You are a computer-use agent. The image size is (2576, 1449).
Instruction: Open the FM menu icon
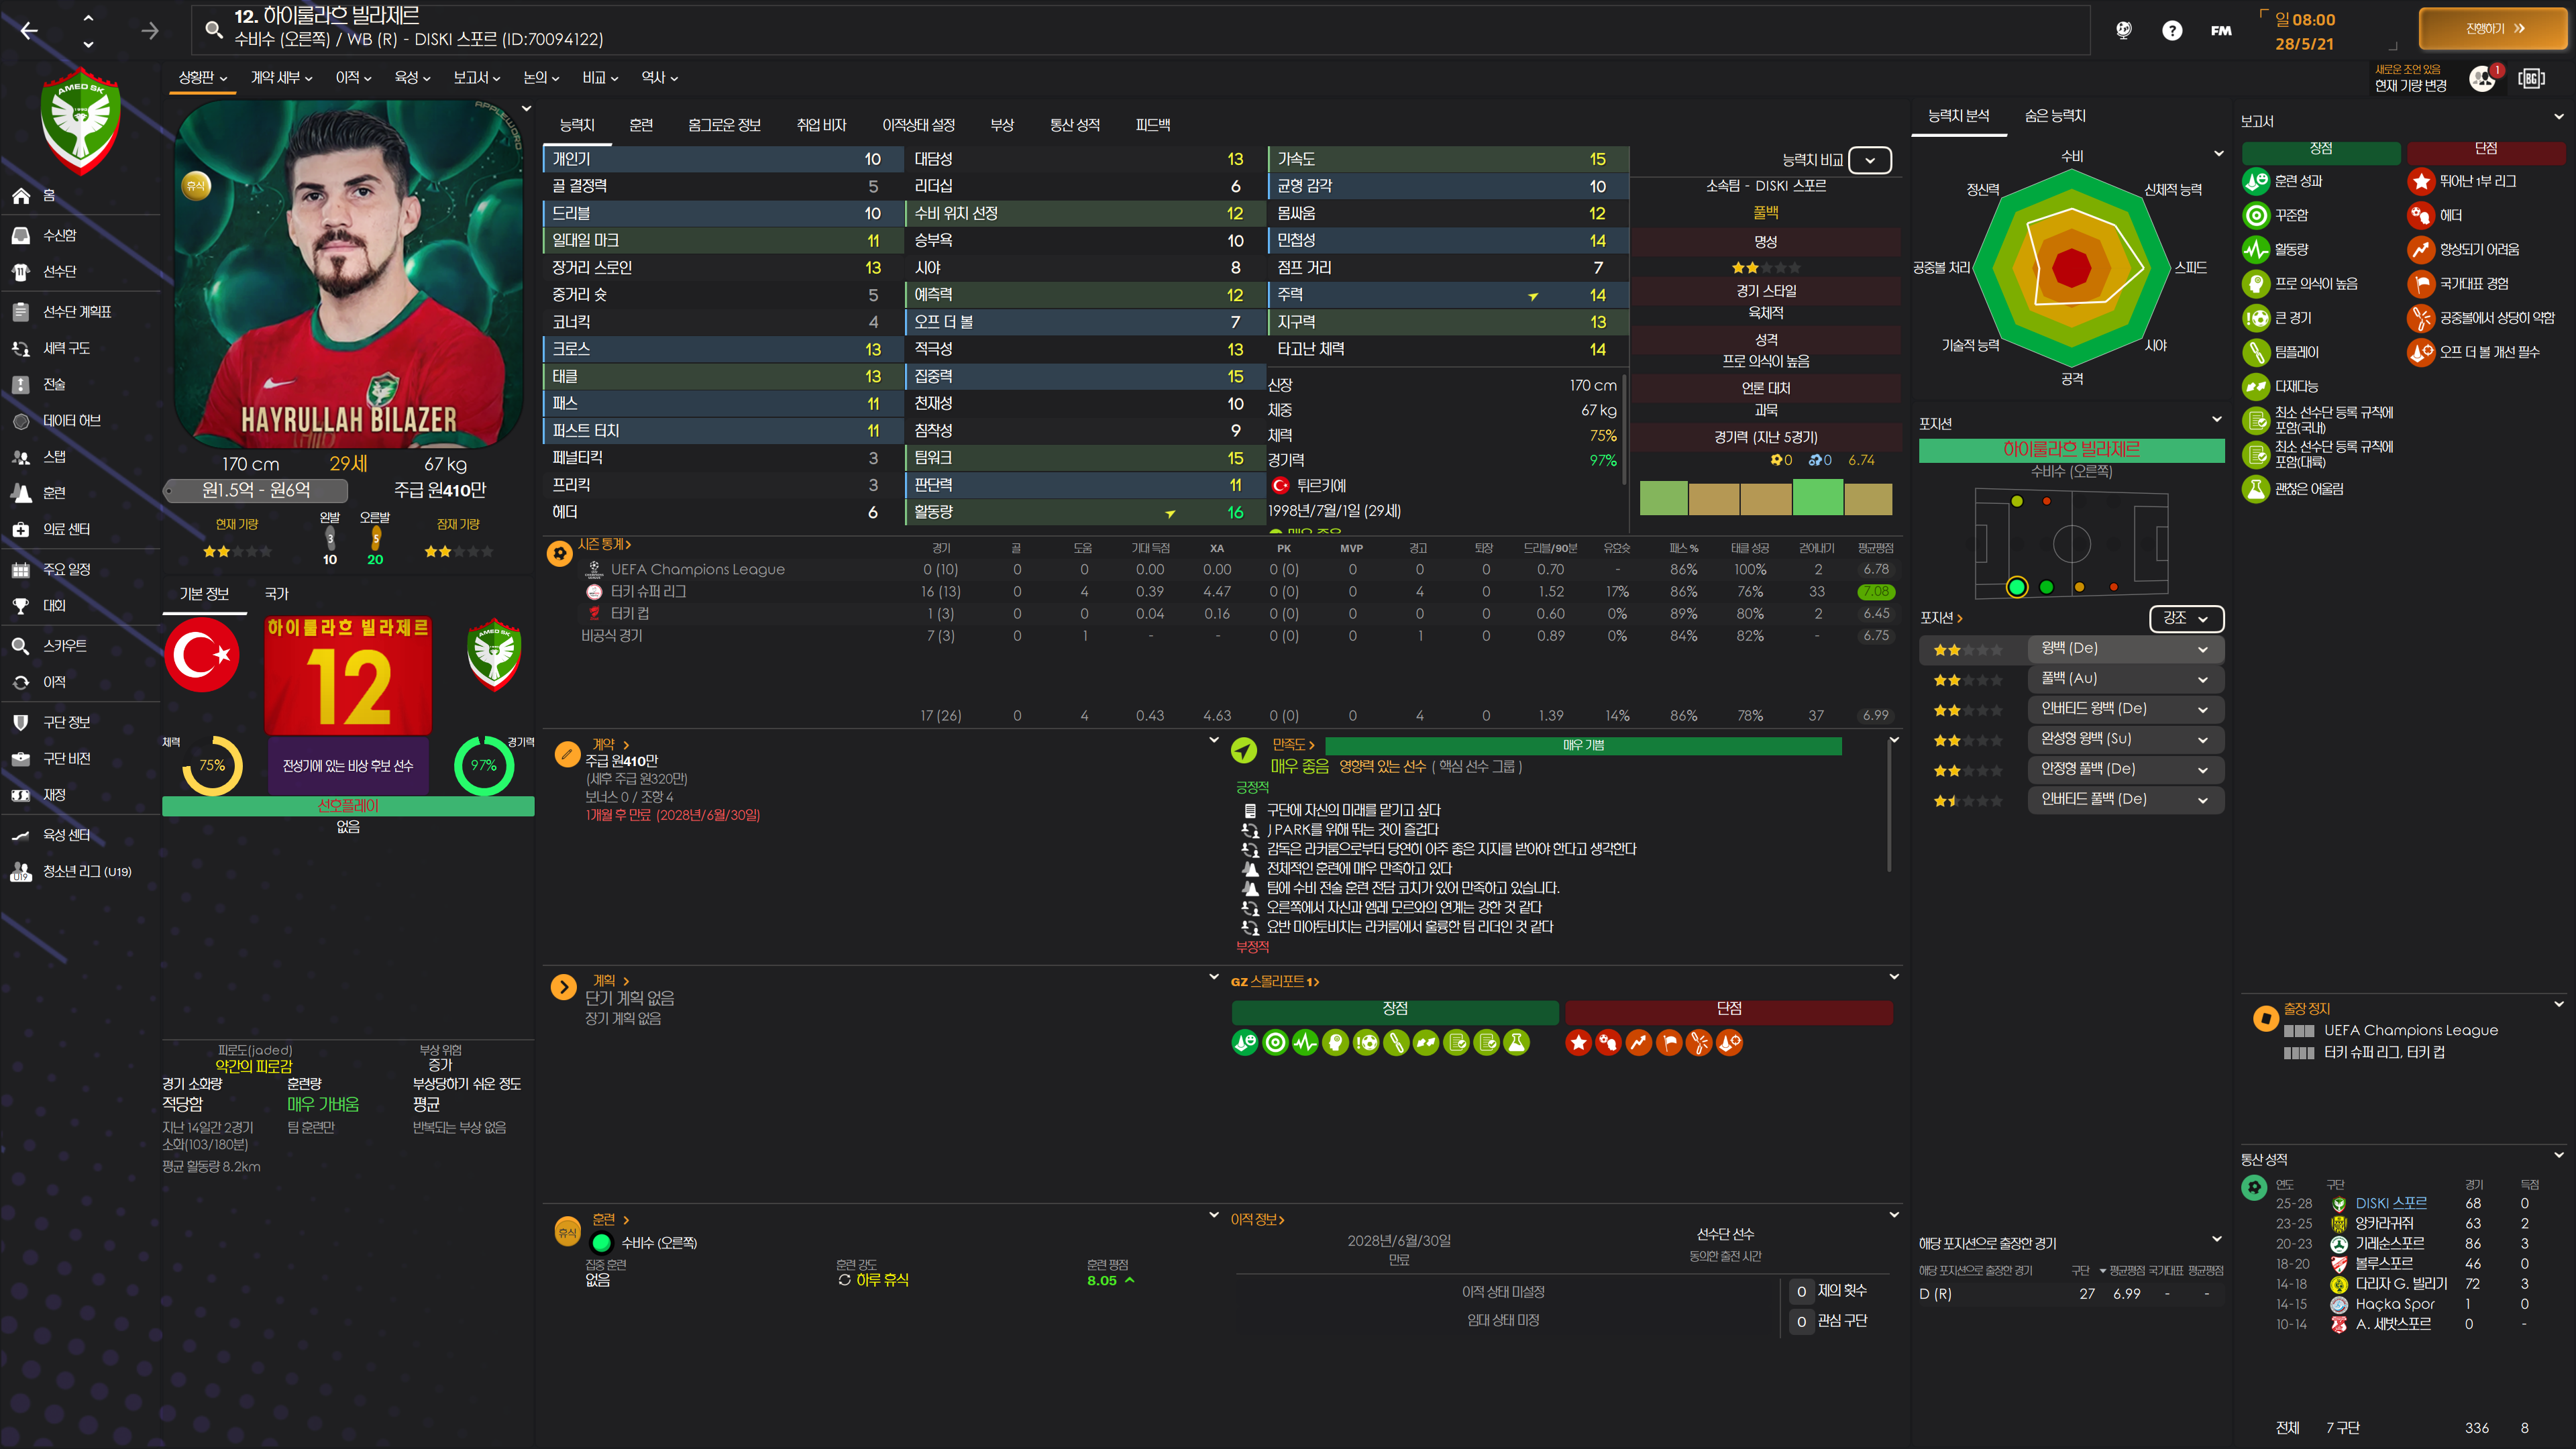tap(2221, 30)
